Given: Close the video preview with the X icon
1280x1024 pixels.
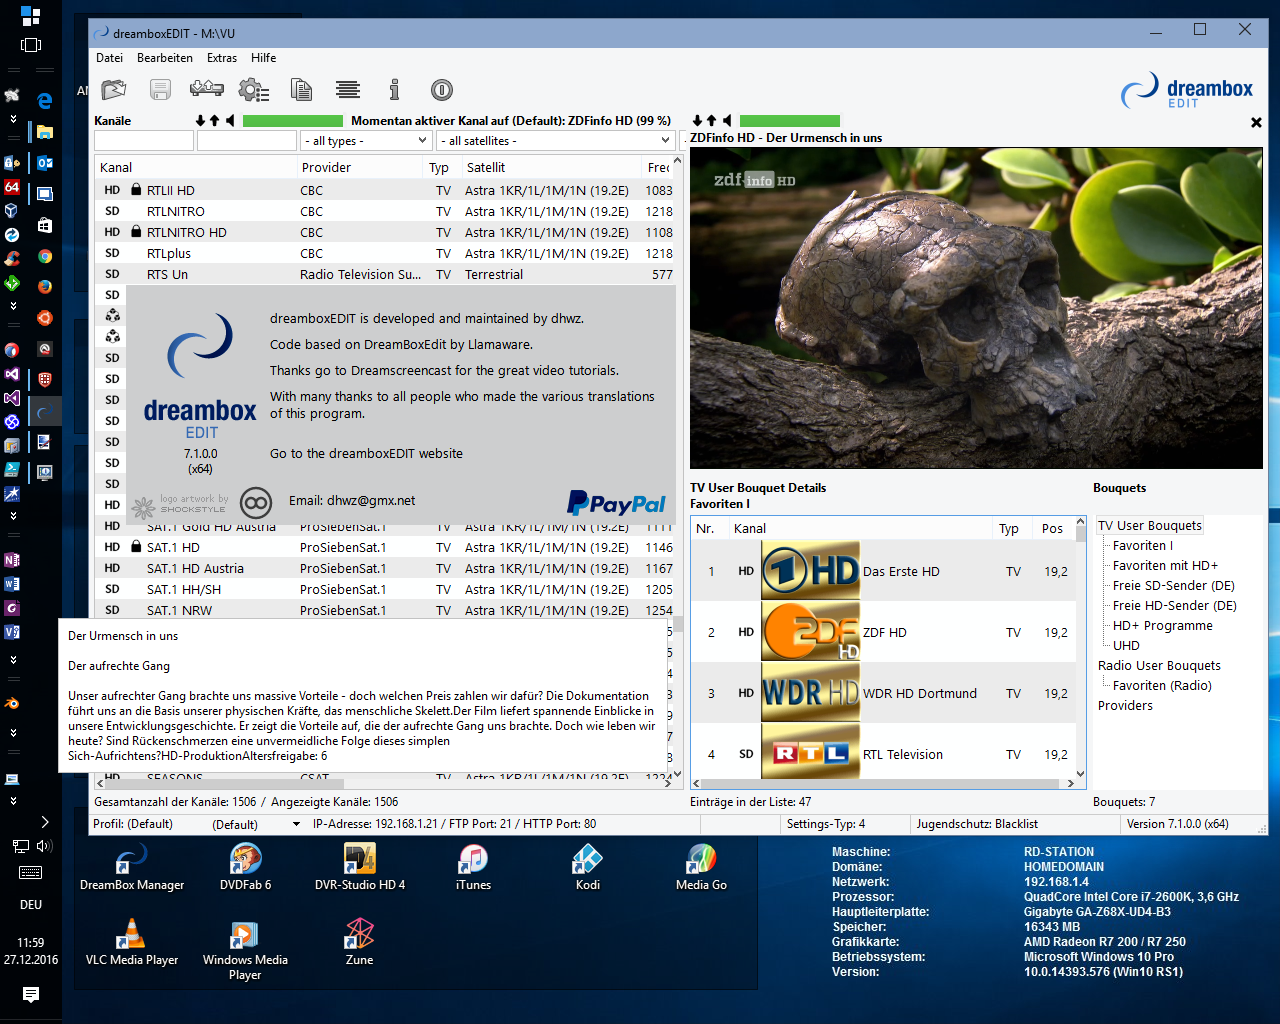Looking at the screenshot, I should [1256, 122].
